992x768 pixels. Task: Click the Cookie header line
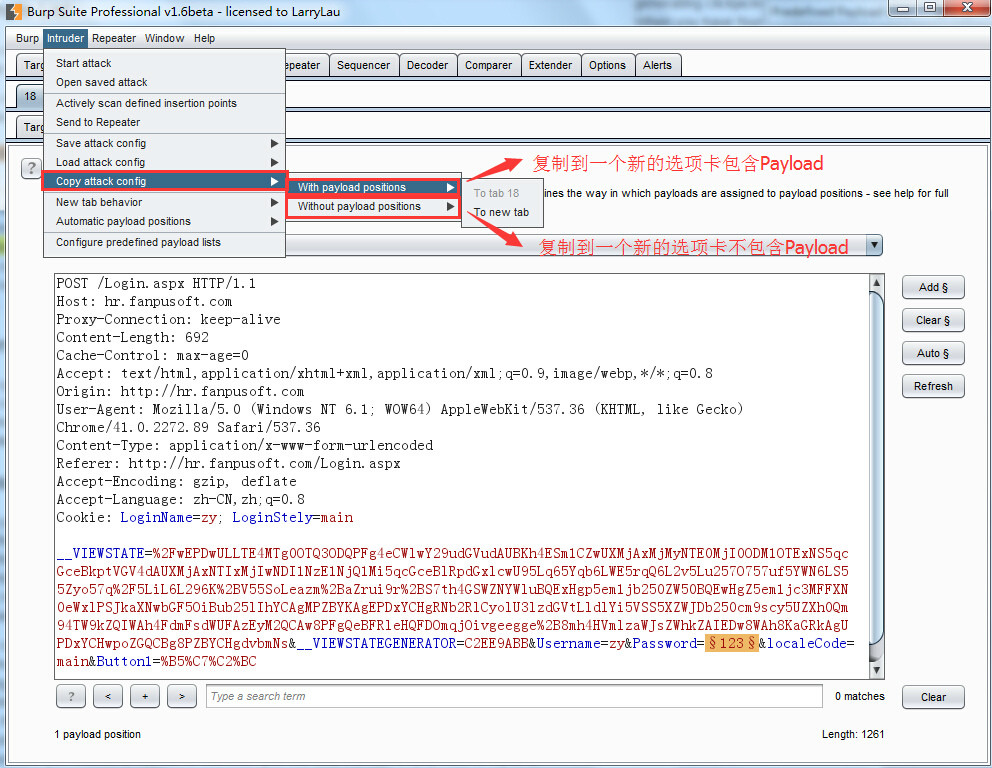[x=205, y=517]
